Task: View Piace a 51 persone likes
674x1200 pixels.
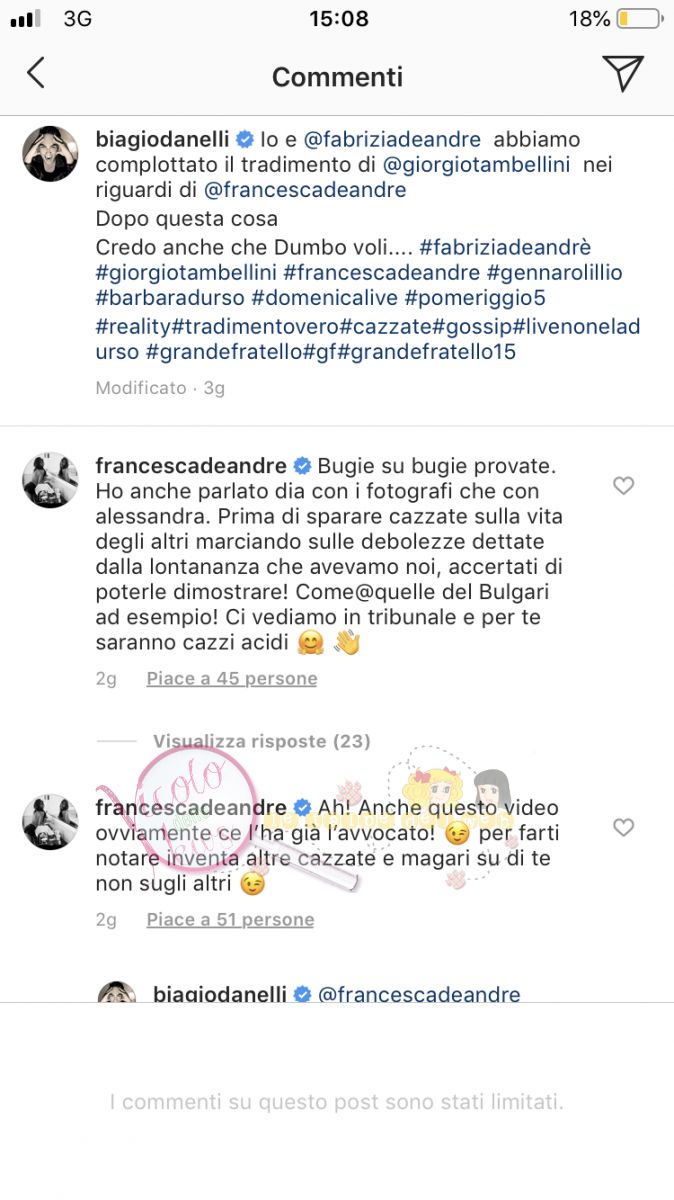Action: (x=230, y=919)
